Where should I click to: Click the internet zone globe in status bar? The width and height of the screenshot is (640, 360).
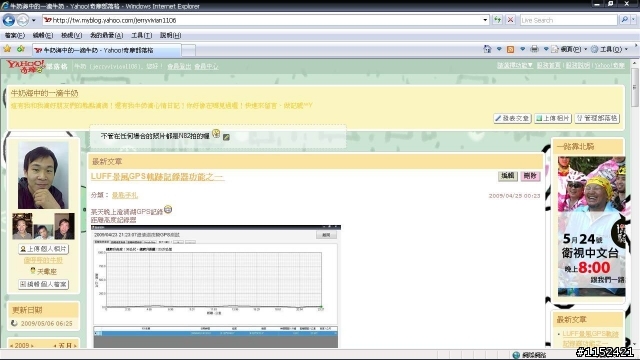point(516,355)
